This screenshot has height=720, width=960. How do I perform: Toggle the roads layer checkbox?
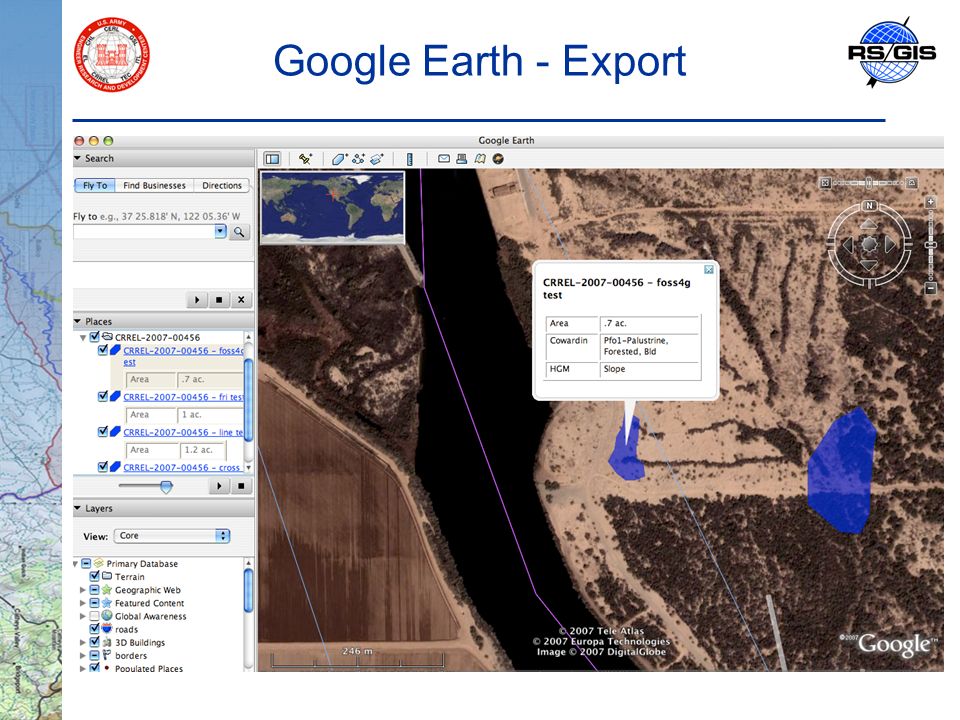point(94,628)
